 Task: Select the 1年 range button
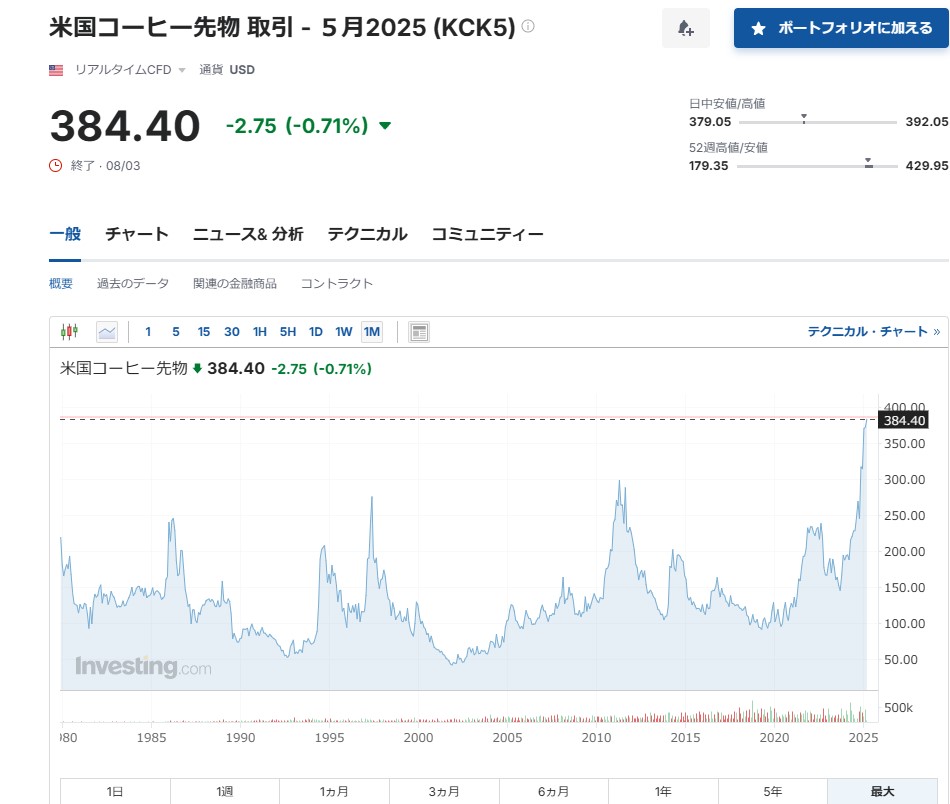click(663, 791)
